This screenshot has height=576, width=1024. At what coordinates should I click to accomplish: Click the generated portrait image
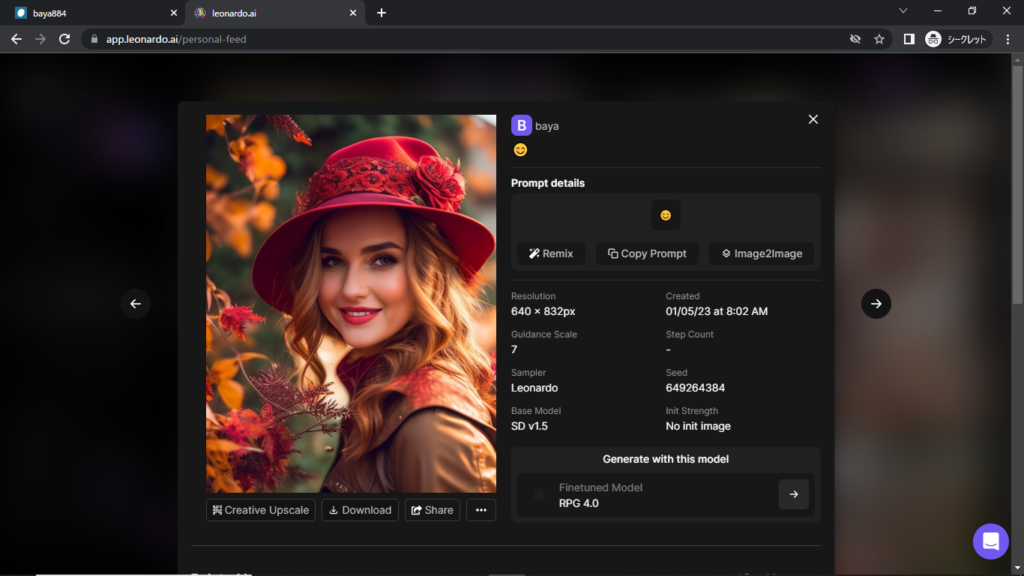(351, 303)
